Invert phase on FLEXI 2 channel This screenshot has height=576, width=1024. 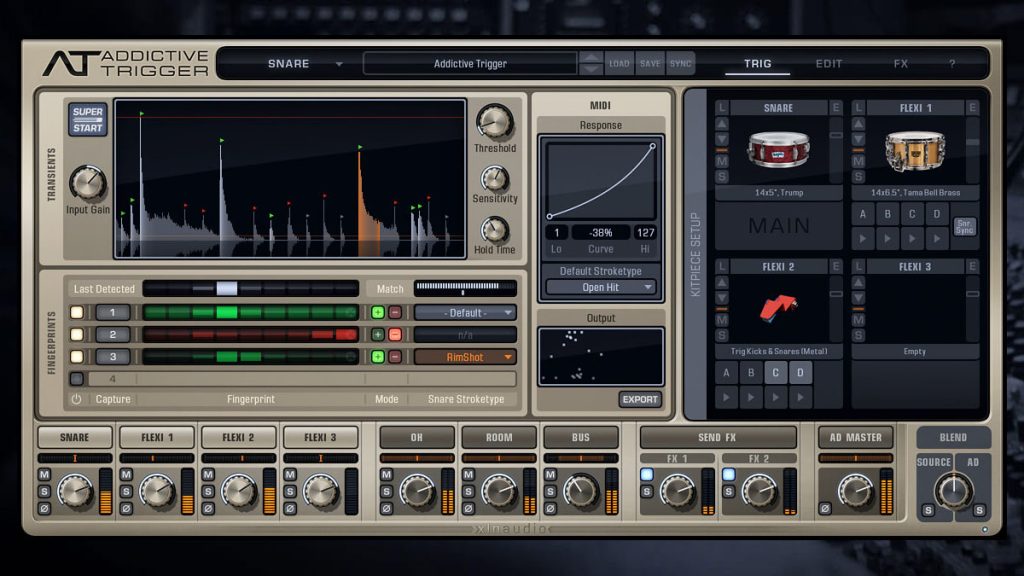(x=208, y=508)
